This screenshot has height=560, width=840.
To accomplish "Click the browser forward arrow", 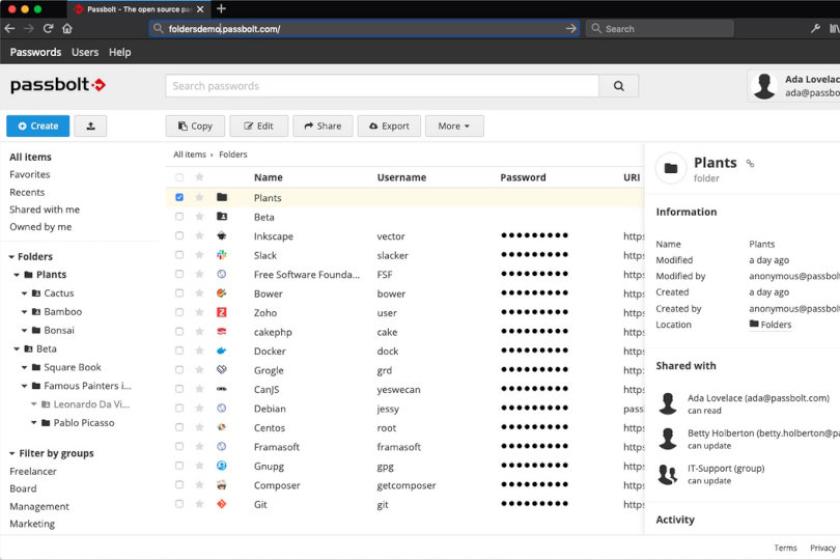I will [29, 28].
